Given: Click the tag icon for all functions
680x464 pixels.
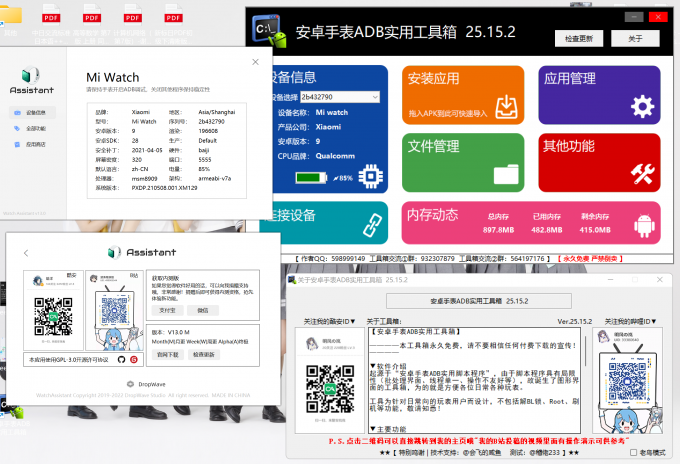Looking at the screenshot, I should (17, 128).
